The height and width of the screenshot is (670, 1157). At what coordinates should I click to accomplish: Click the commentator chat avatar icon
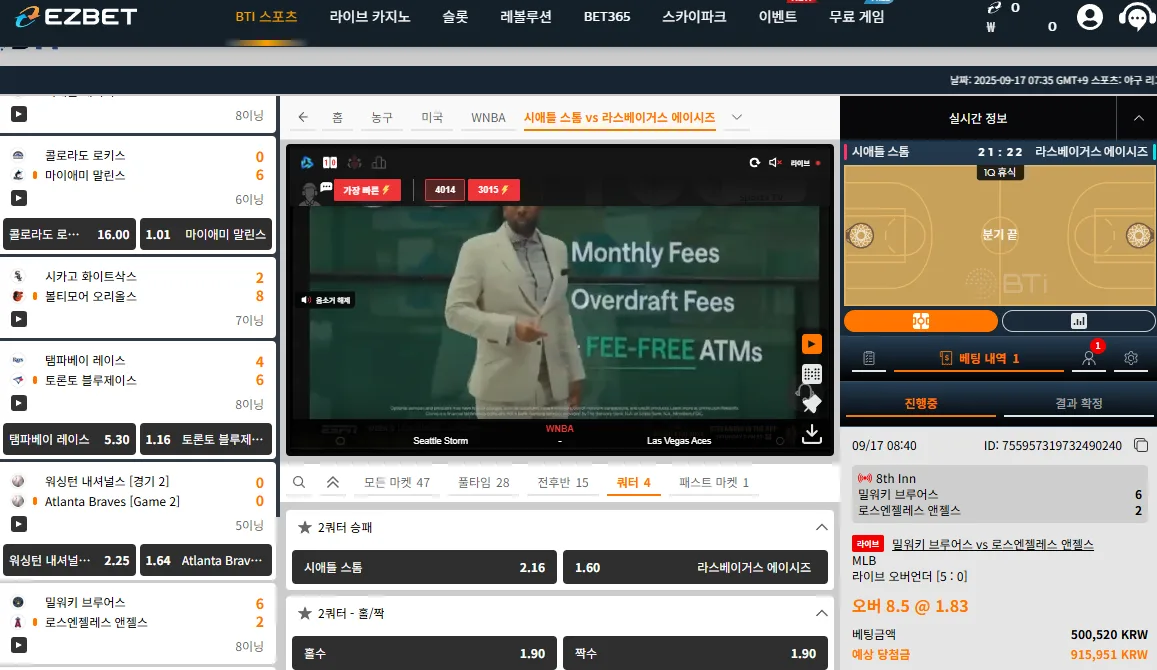coord(314,193)
